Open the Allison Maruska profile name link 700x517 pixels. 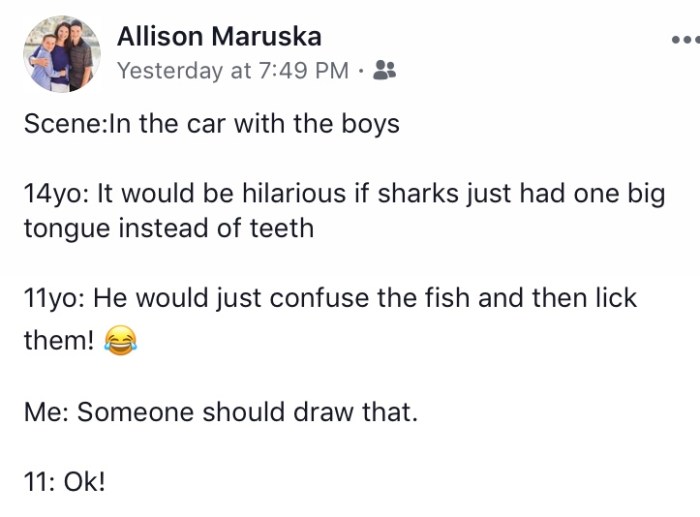pyautogui.click(x=219, y=37)
